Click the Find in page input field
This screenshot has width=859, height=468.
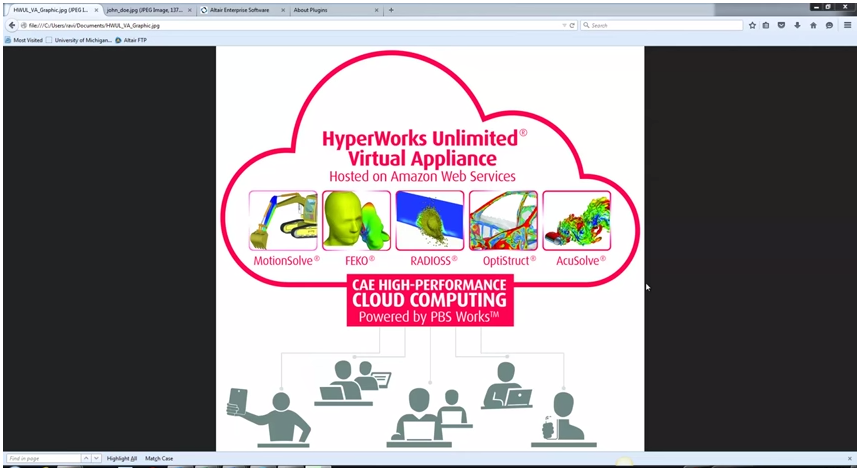click(43, 458)
